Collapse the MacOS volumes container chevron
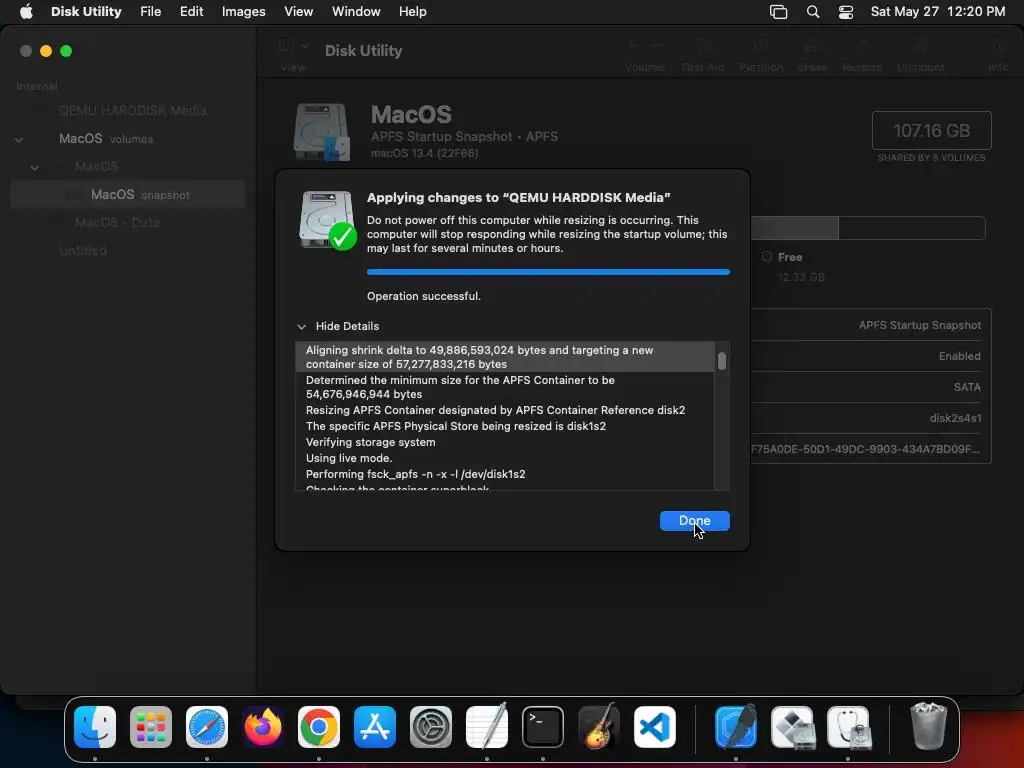 19,139
